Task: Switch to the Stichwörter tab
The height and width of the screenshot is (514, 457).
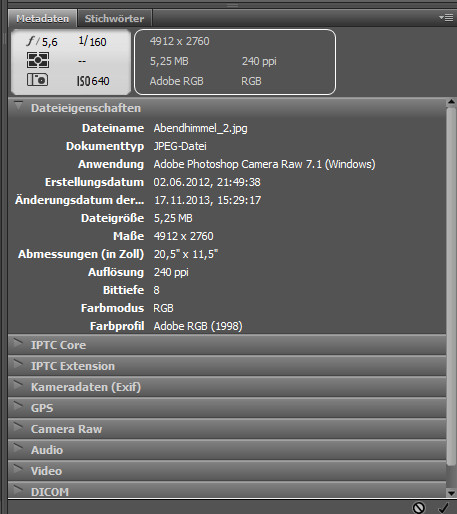Action: 114,18
